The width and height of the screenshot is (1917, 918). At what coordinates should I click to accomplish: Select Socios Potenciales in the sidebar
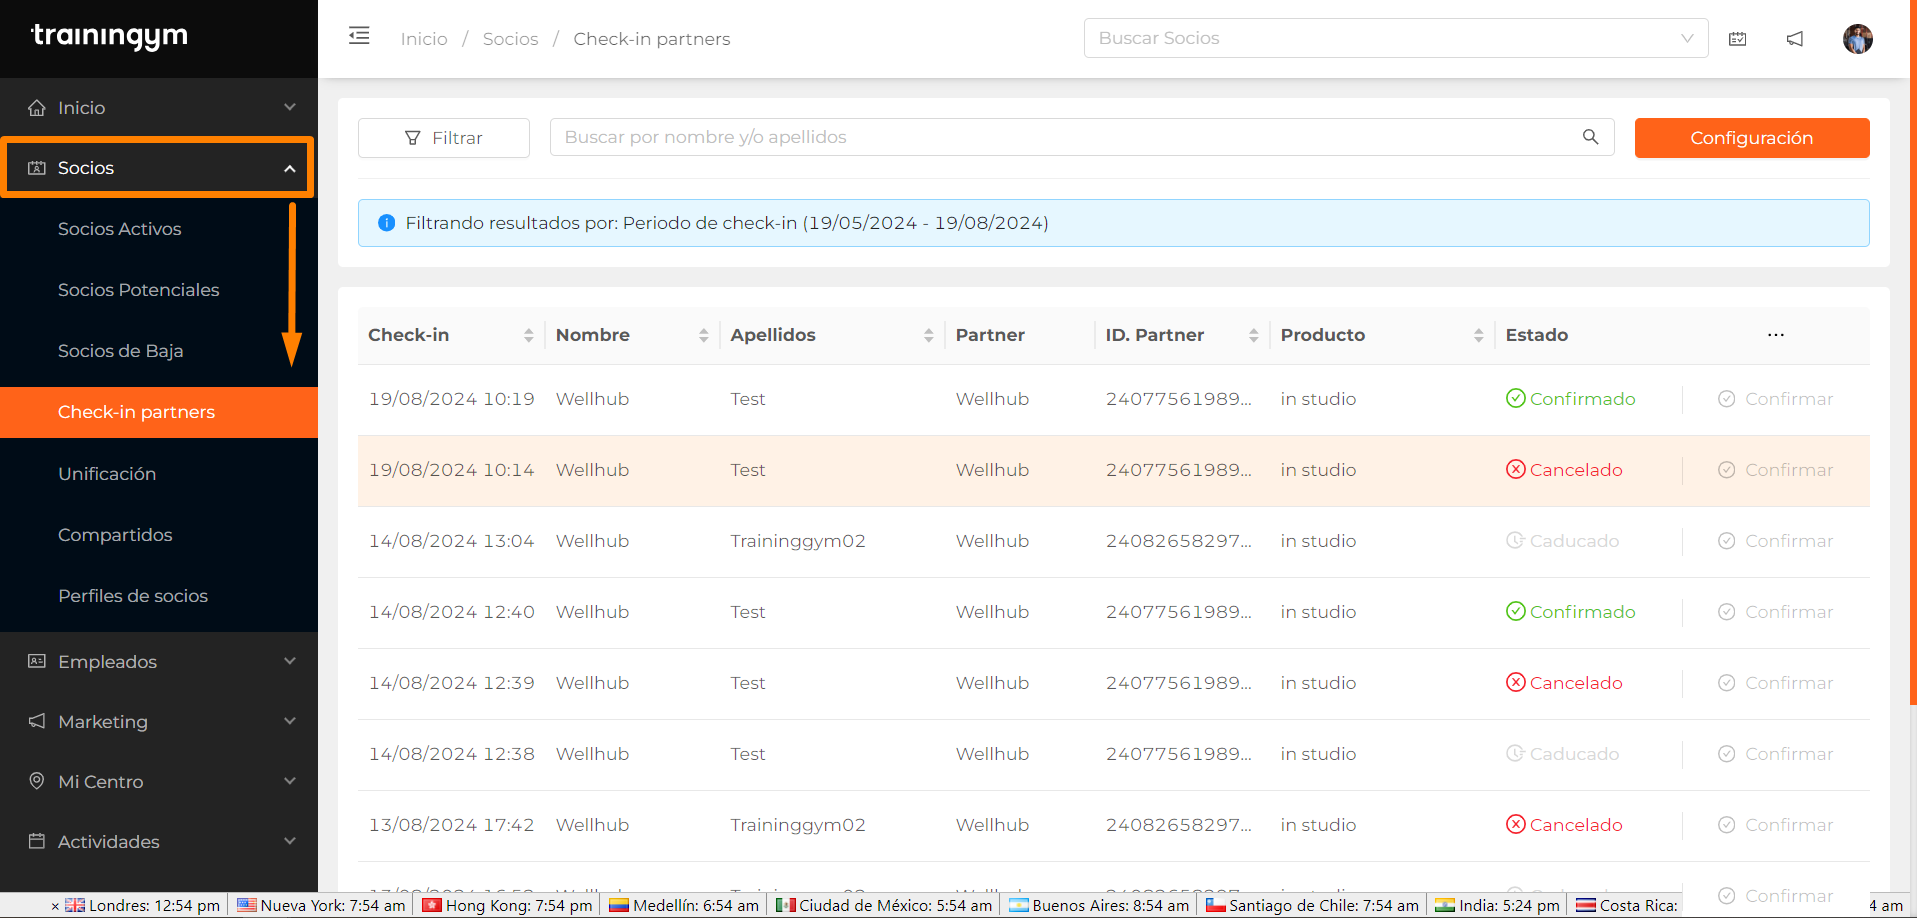[x=138, y=289]
